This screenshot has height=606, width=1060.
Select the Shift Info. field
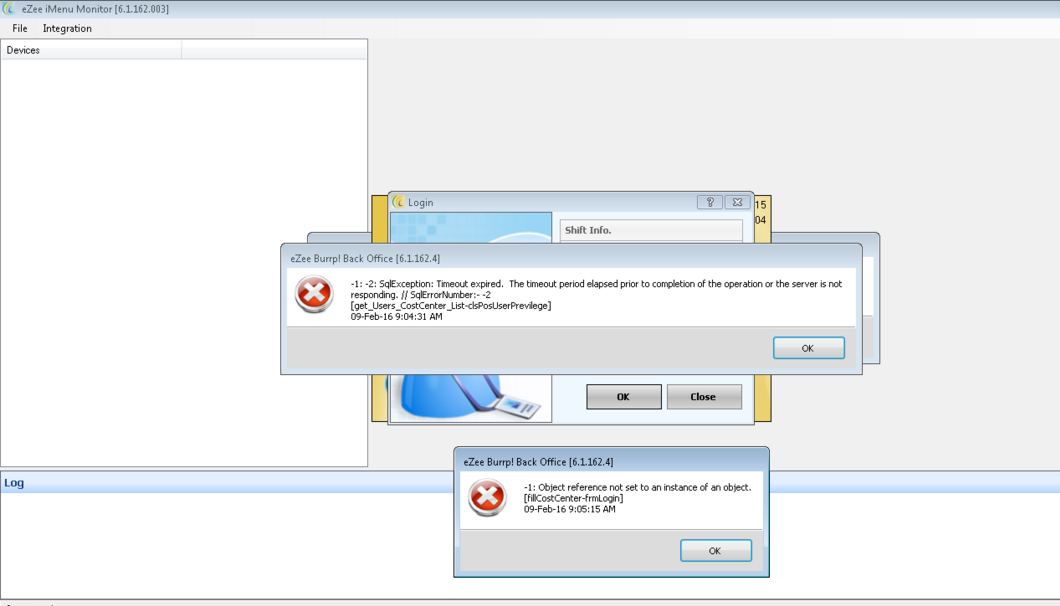651,230
